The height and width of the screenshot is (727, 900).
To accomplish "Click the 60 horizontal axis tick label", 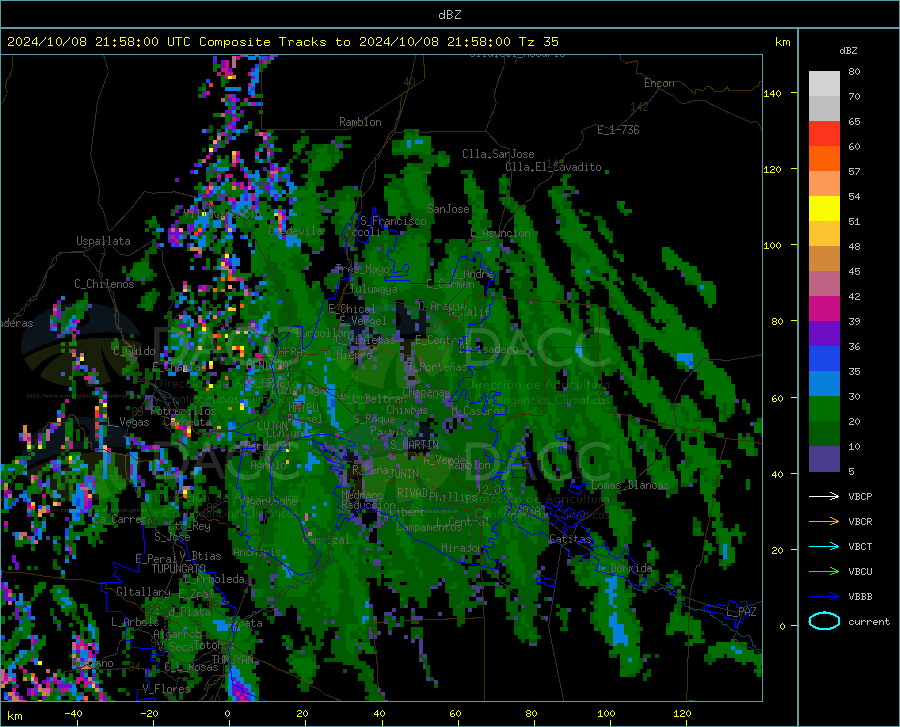I will click(x=455, y=713).
